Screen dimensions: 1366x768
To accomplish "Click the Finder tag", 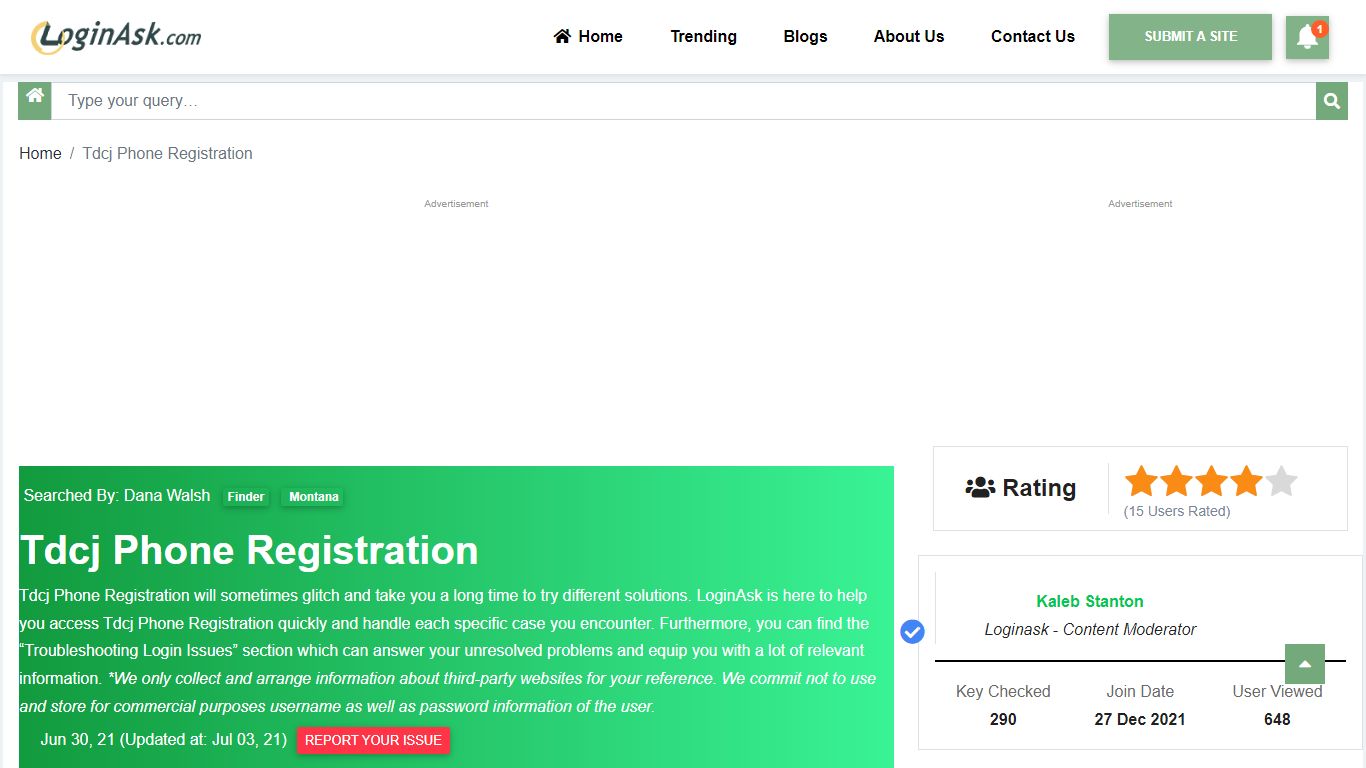I will tap(246, 497).
